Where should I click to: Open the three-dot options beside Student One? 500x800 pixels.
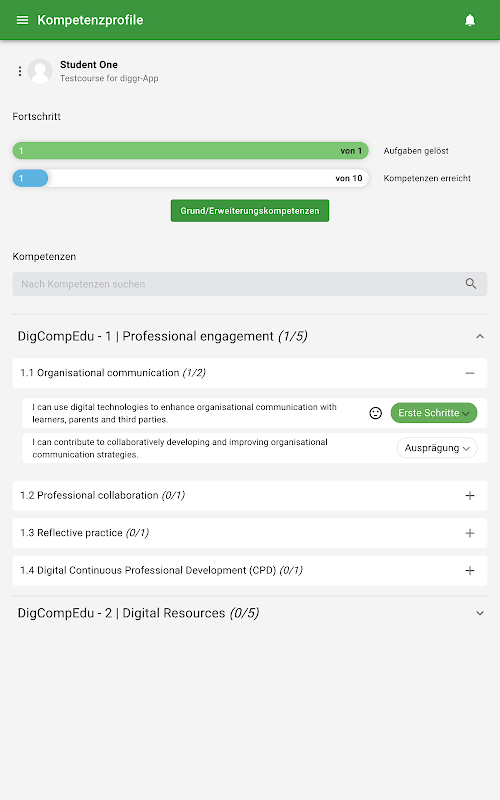[20, 71]
